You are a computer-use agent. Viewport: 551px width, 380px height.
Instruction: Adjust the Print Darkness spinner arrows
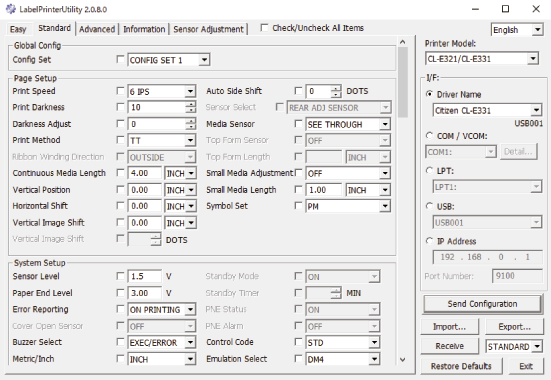191,107
